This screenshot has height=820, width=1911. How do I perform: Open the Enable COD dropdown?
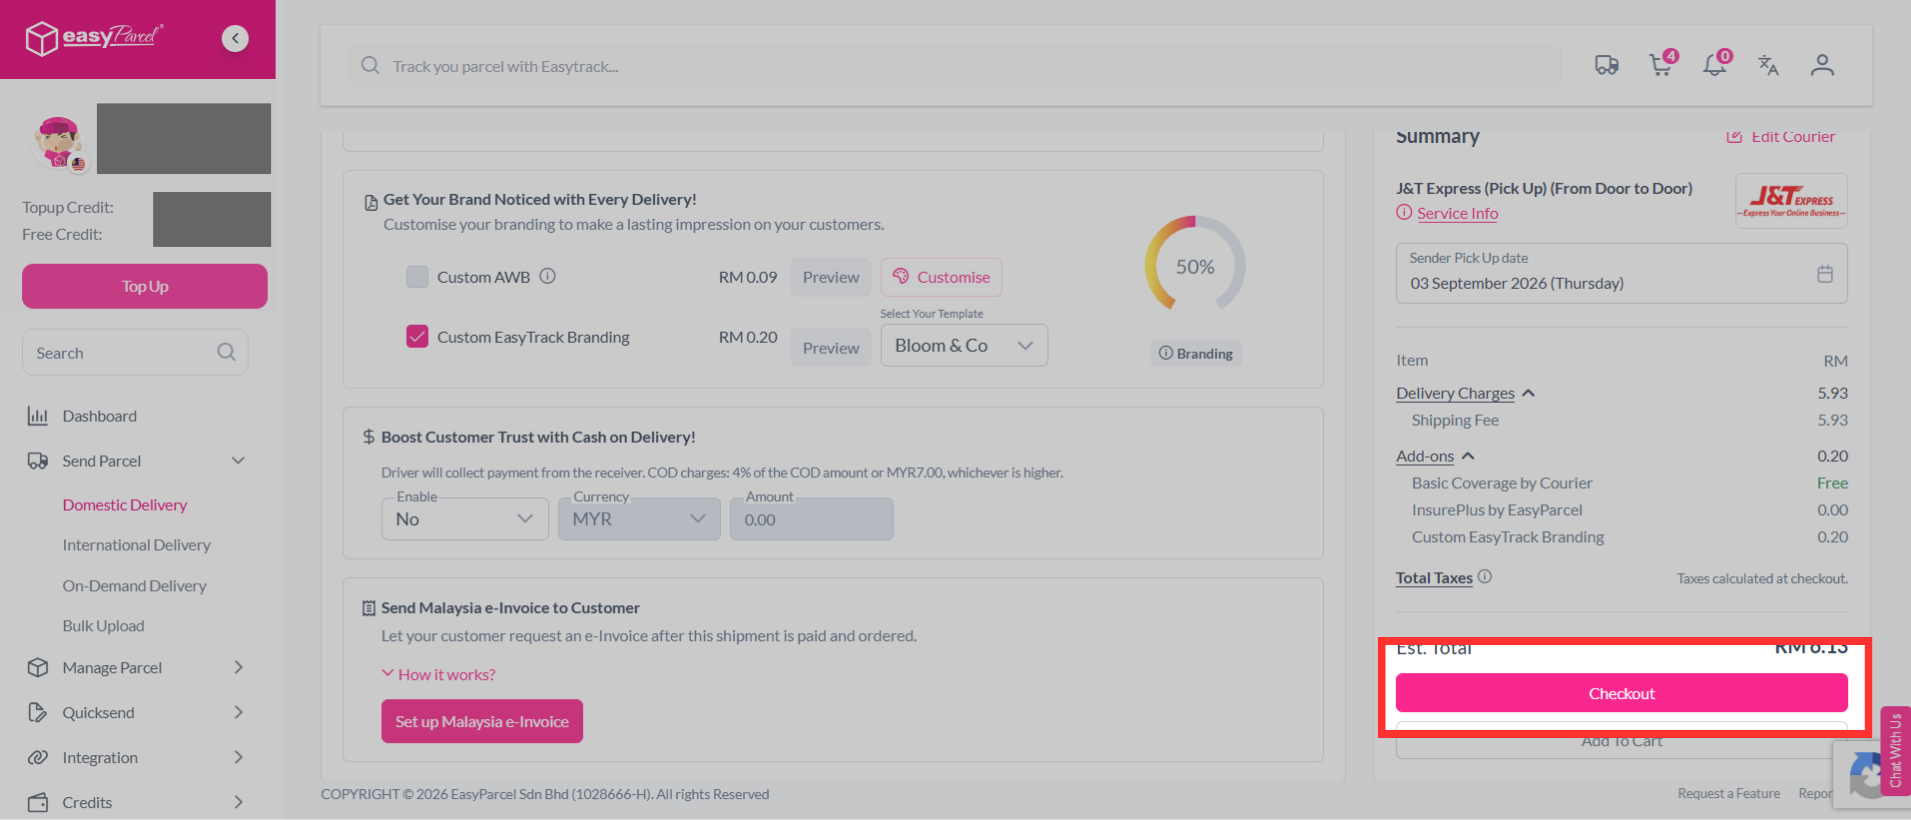[x=465, y=519]
